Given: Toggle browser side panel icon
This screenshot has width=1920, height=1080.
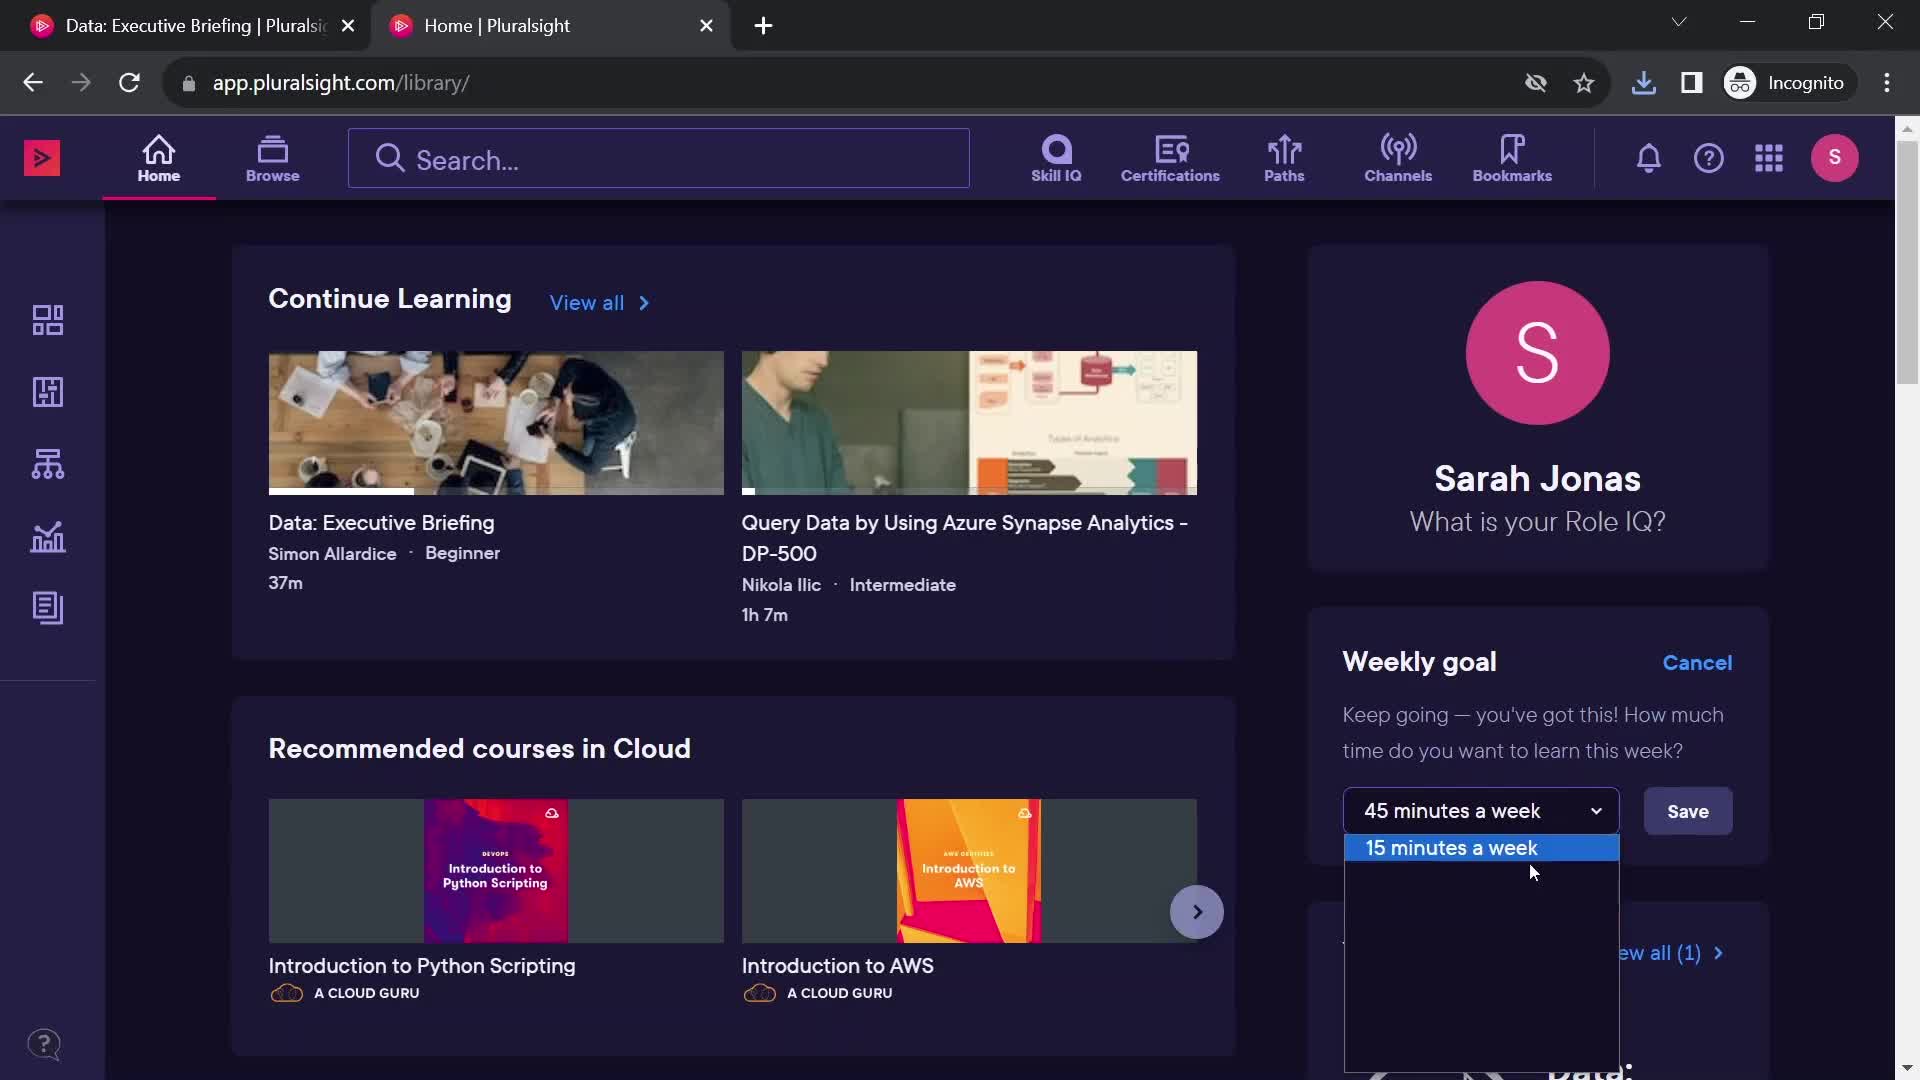Looking at the screenshot, I should (1691, 83).
